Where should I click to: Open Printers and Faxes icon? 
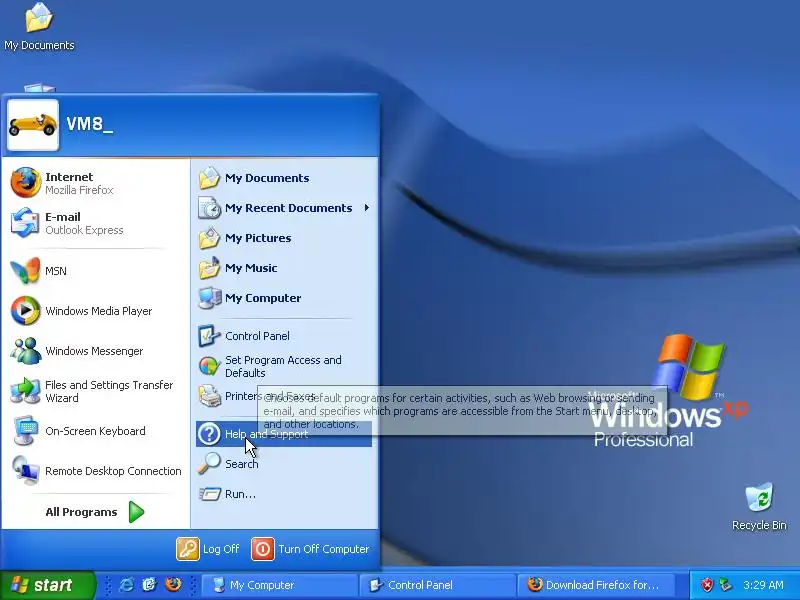click(209, 396)
